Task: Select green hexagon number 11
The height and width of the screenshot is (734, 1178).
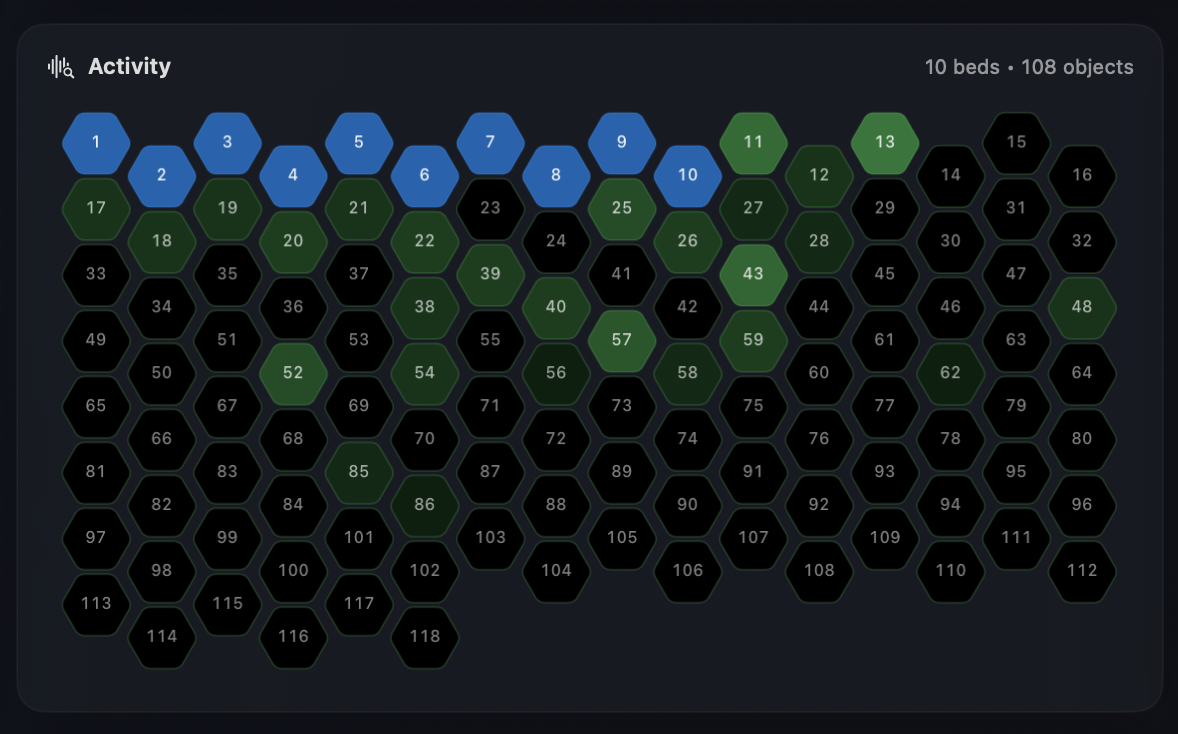Action: click(753, 142)
